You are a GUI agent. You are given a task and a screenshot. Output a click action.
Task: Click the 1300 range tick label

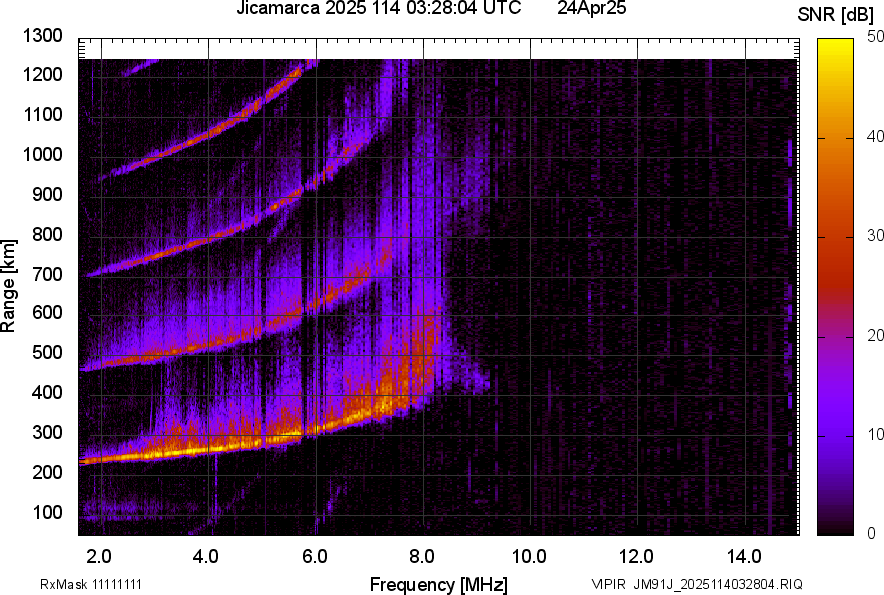(42, 36)
